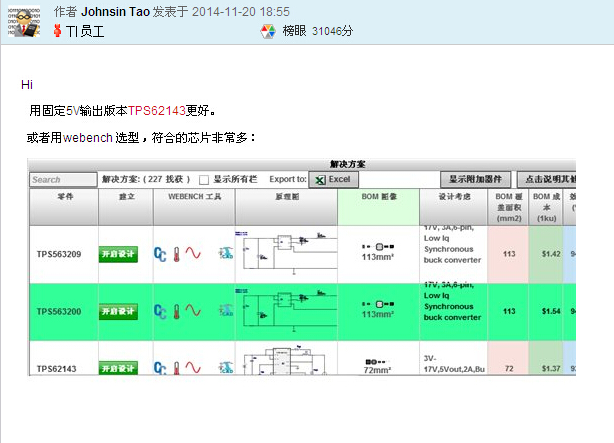Click the 点击说明其他 button at the right edge

(547, 179)
